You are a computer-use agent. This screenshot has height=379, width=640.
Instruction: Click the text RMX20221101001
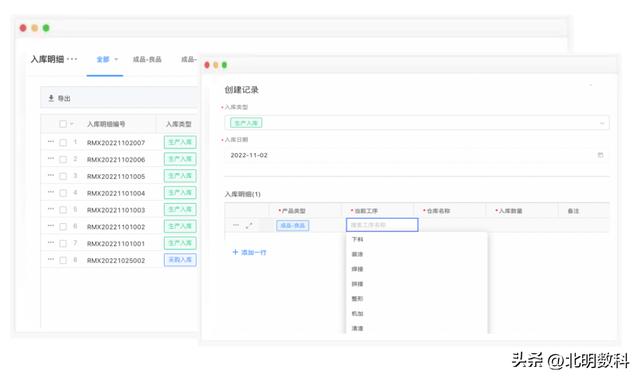tap(116, 244)
